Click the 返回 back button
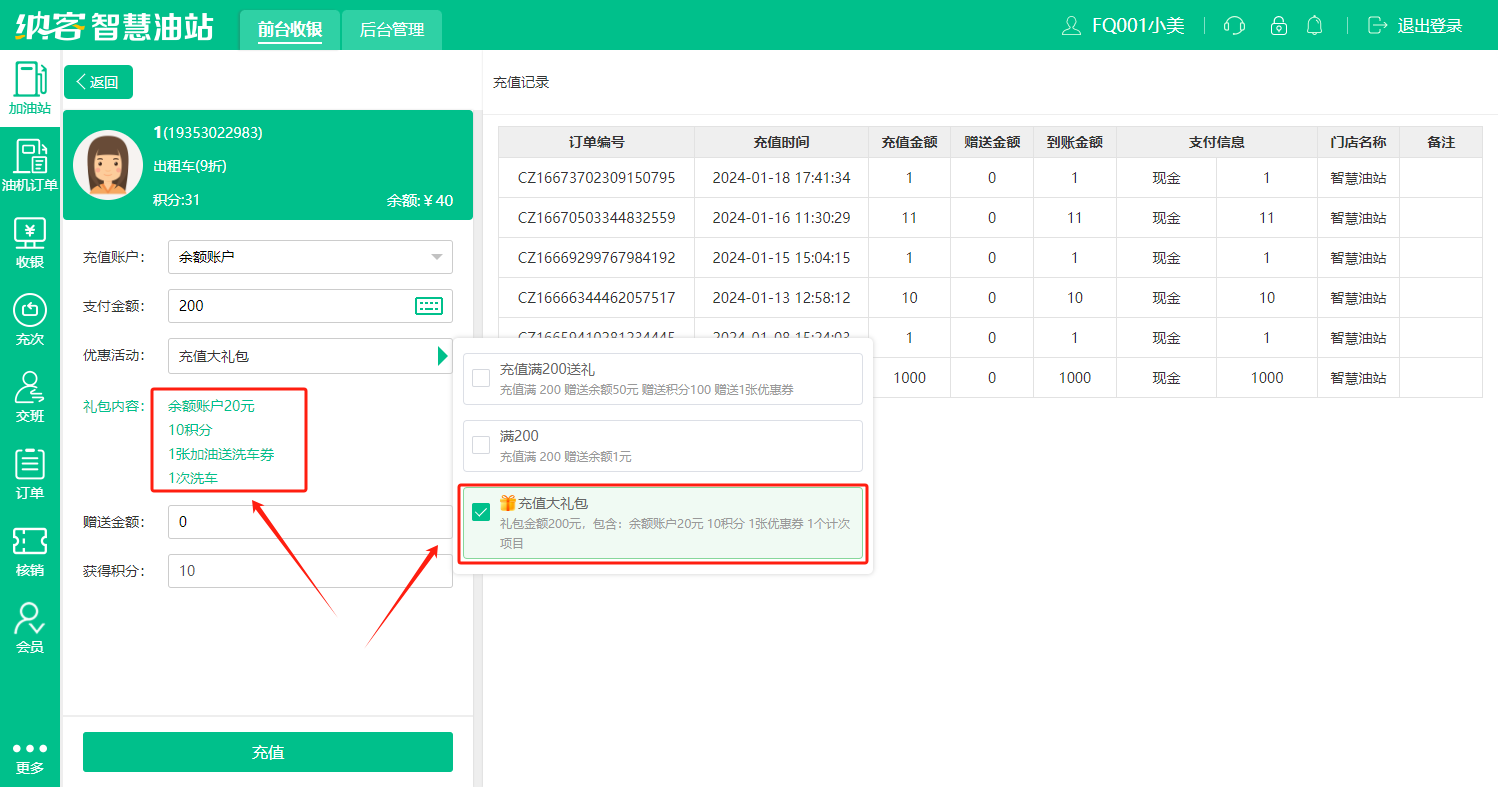 [98, 82]
